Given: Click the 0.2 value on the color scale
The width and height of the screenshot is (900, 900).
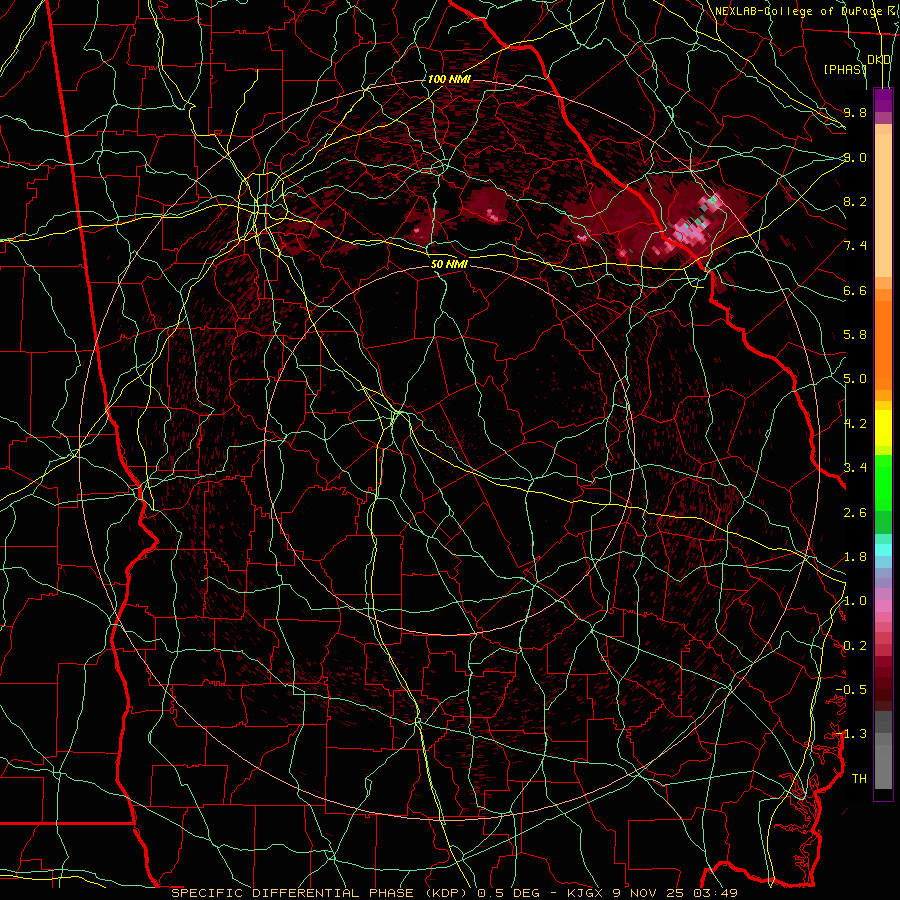Looking at the screenshot, I should click(855, 646).
